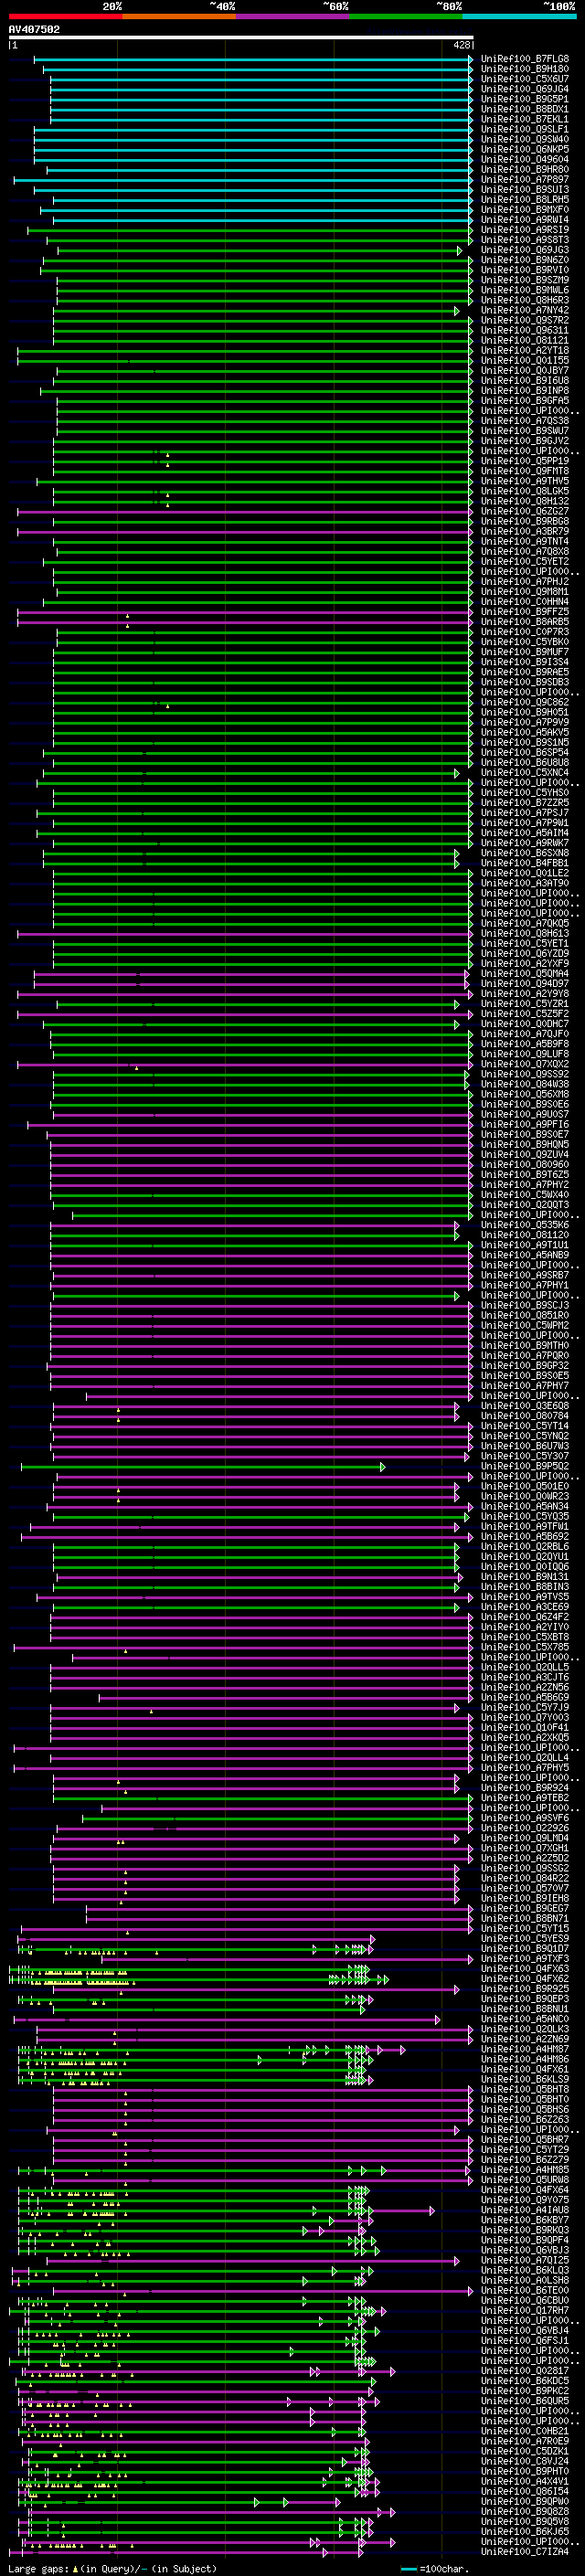Open hit UniRef100_Q69JG4
The height and width of the screenshot is (2576, 585).
pos(524,89)
